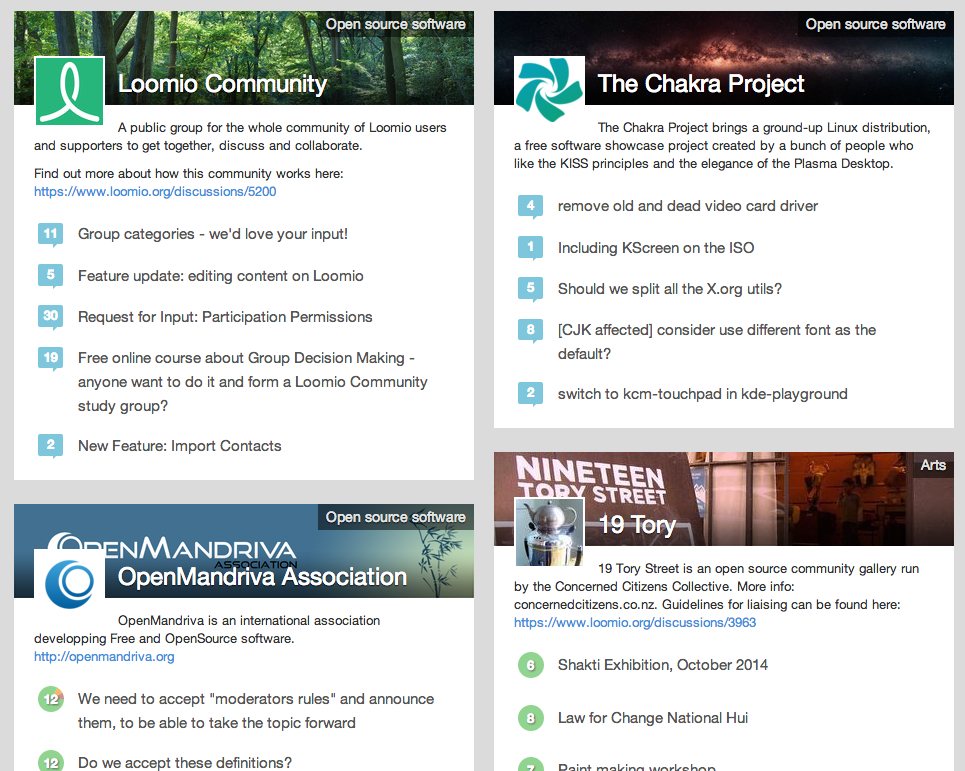Open 'Feature update: editing content on Loomio'
This screenshot has width=965, height=771.
point(220,276)
